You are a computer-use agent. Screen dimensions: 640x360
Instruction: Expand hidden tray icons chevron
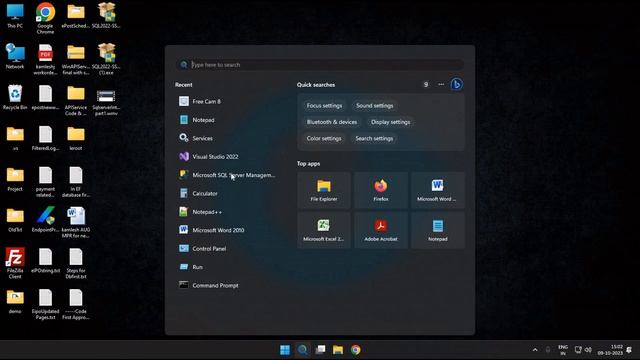(x=535, y=350)
